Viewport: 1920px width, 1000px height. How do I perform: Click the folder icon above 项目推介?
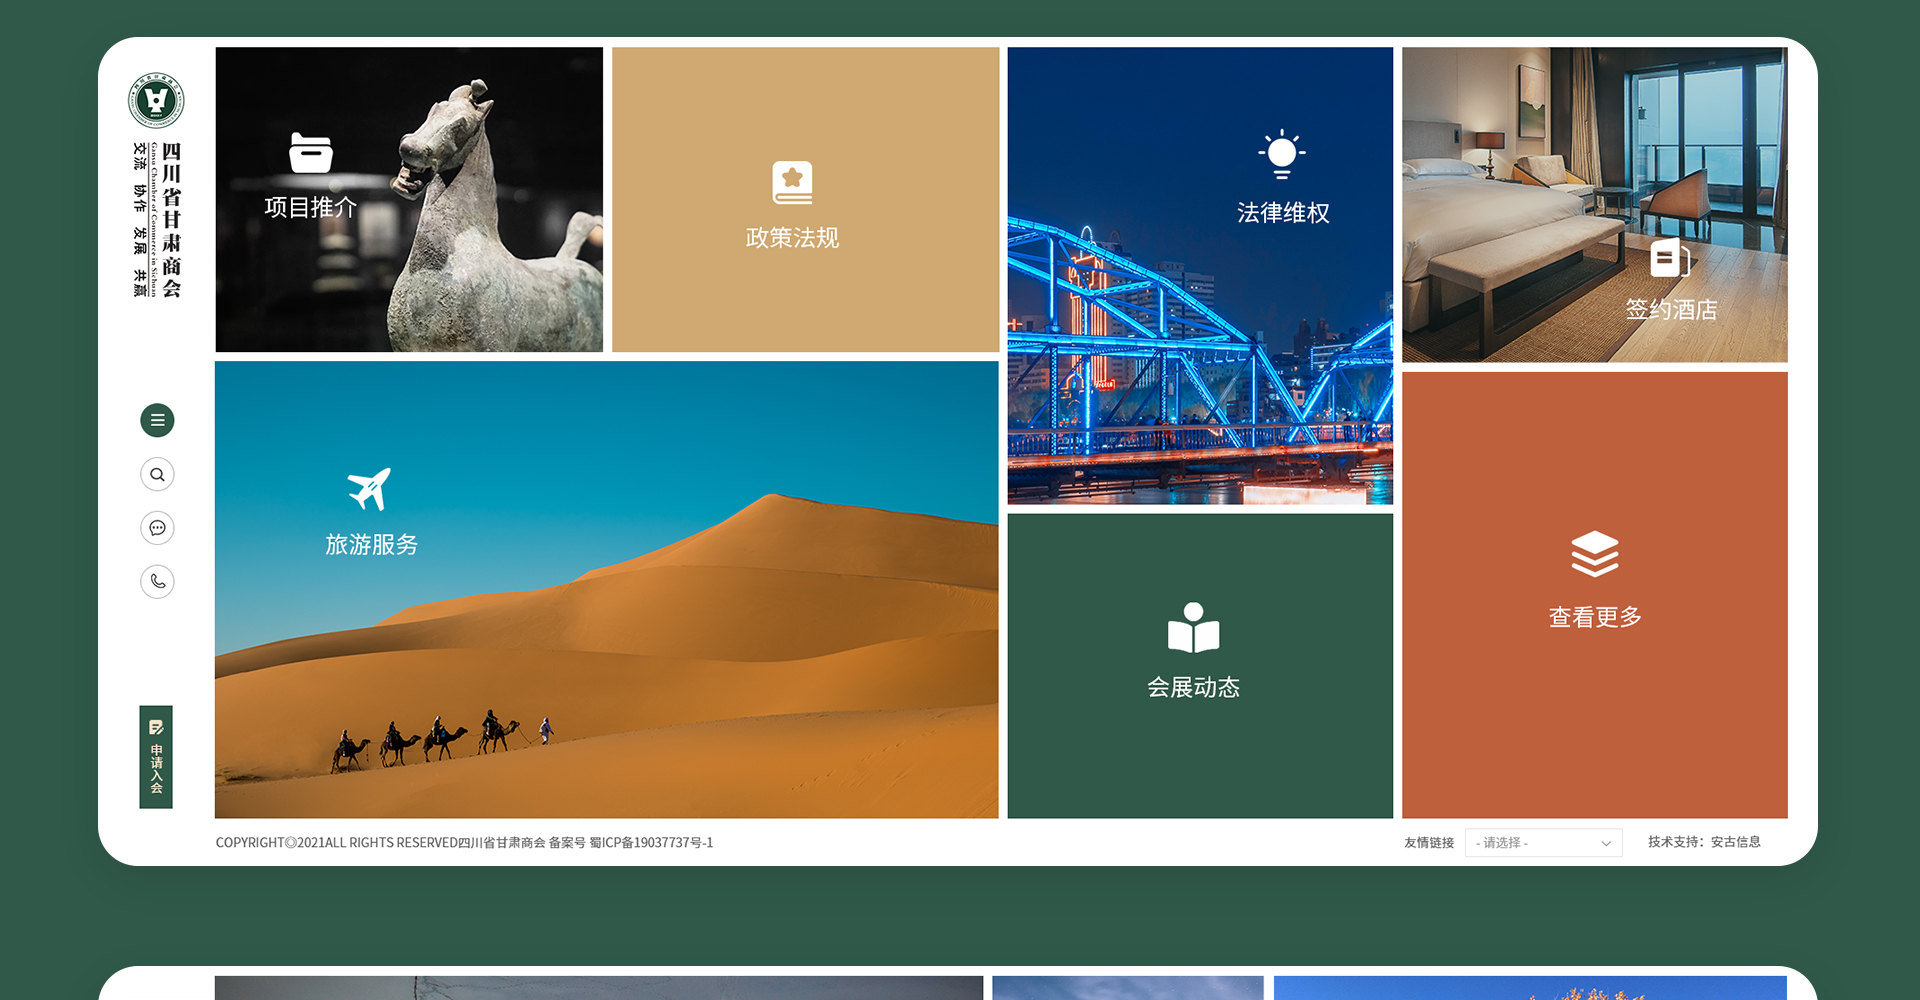311,153
